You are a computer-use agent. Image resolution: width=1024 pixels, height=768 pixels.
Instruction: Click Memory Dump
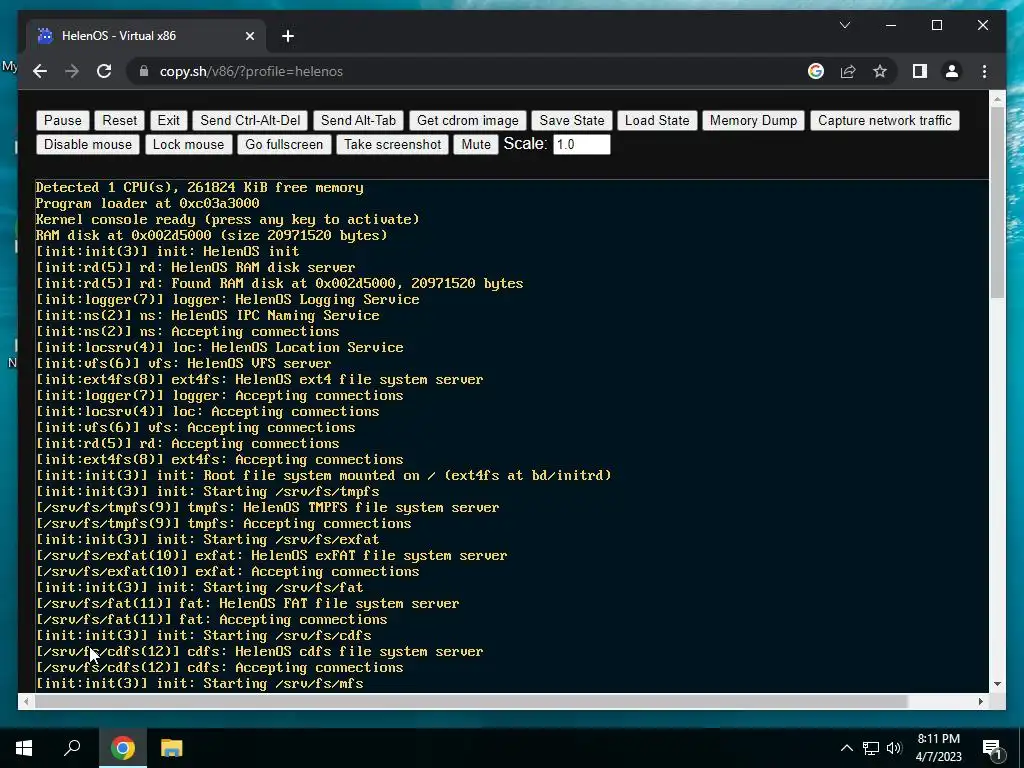[x=754, y=120]
